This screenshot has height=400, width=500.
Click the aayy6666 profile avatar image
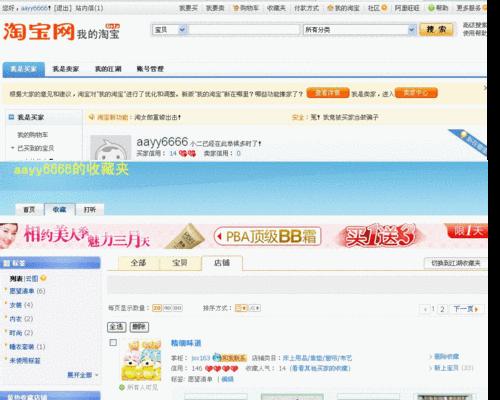pyautogui.click(x=111, y=147)
